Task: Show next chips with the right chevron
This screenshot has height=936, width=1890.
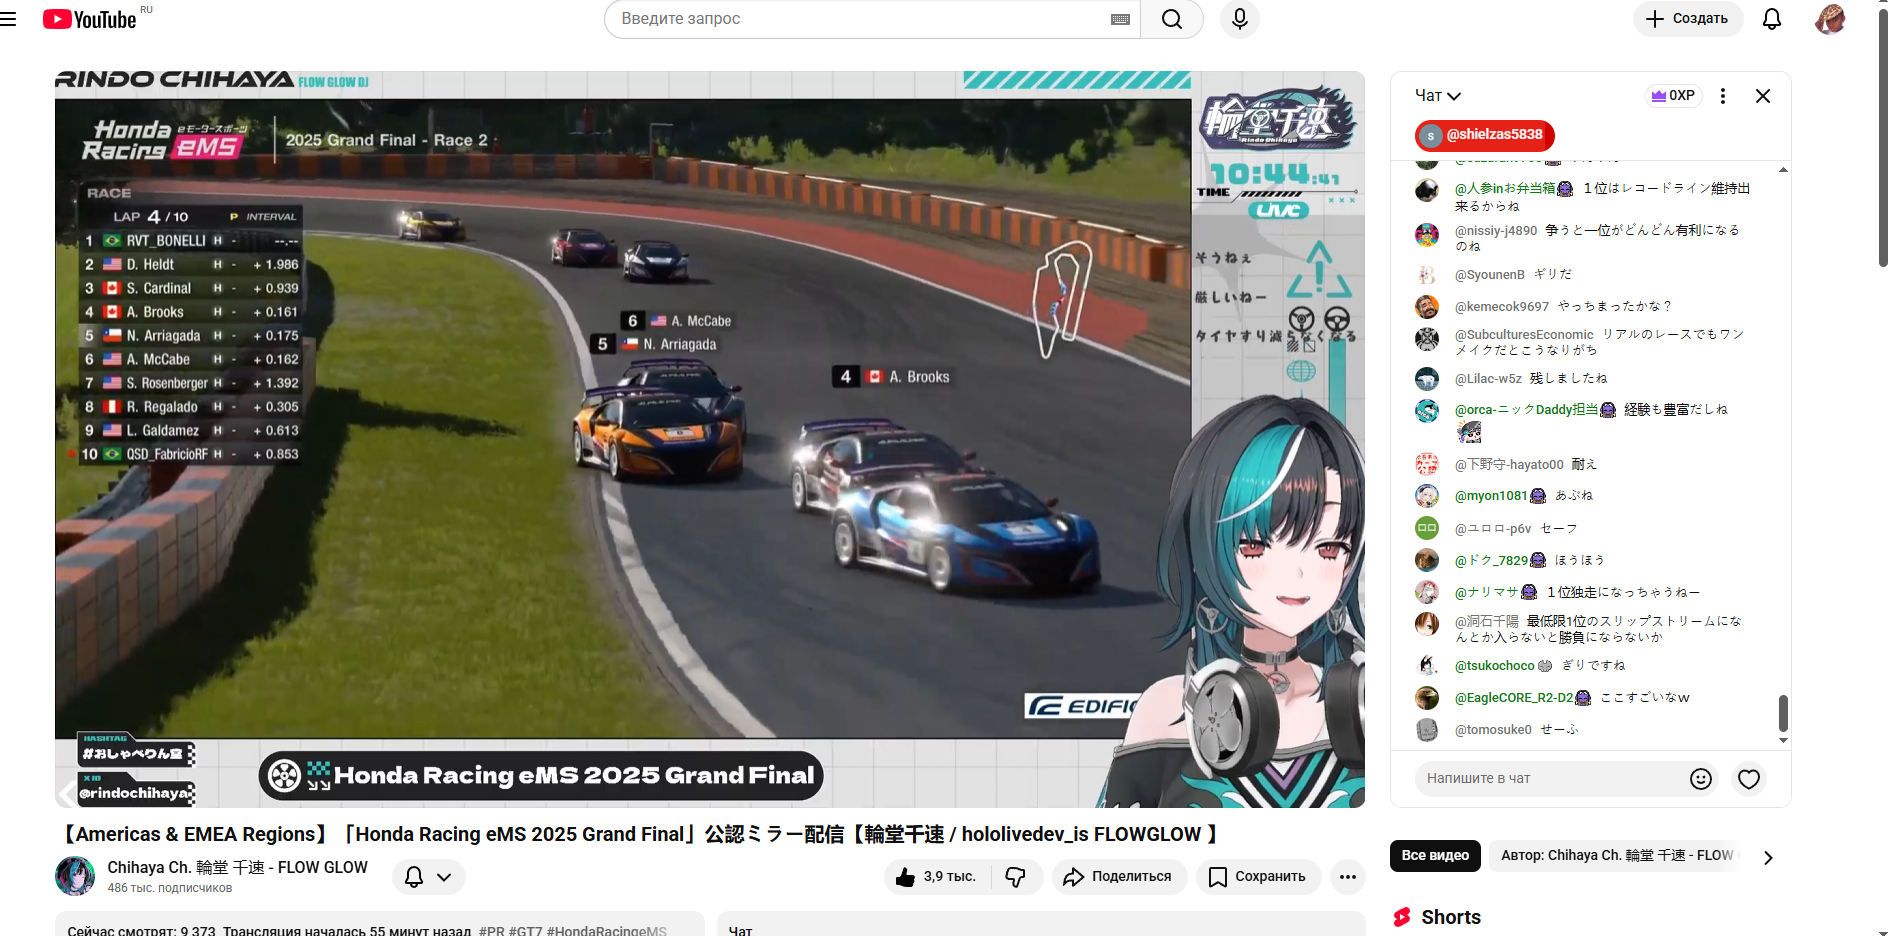Action: tap(1768, 857)
